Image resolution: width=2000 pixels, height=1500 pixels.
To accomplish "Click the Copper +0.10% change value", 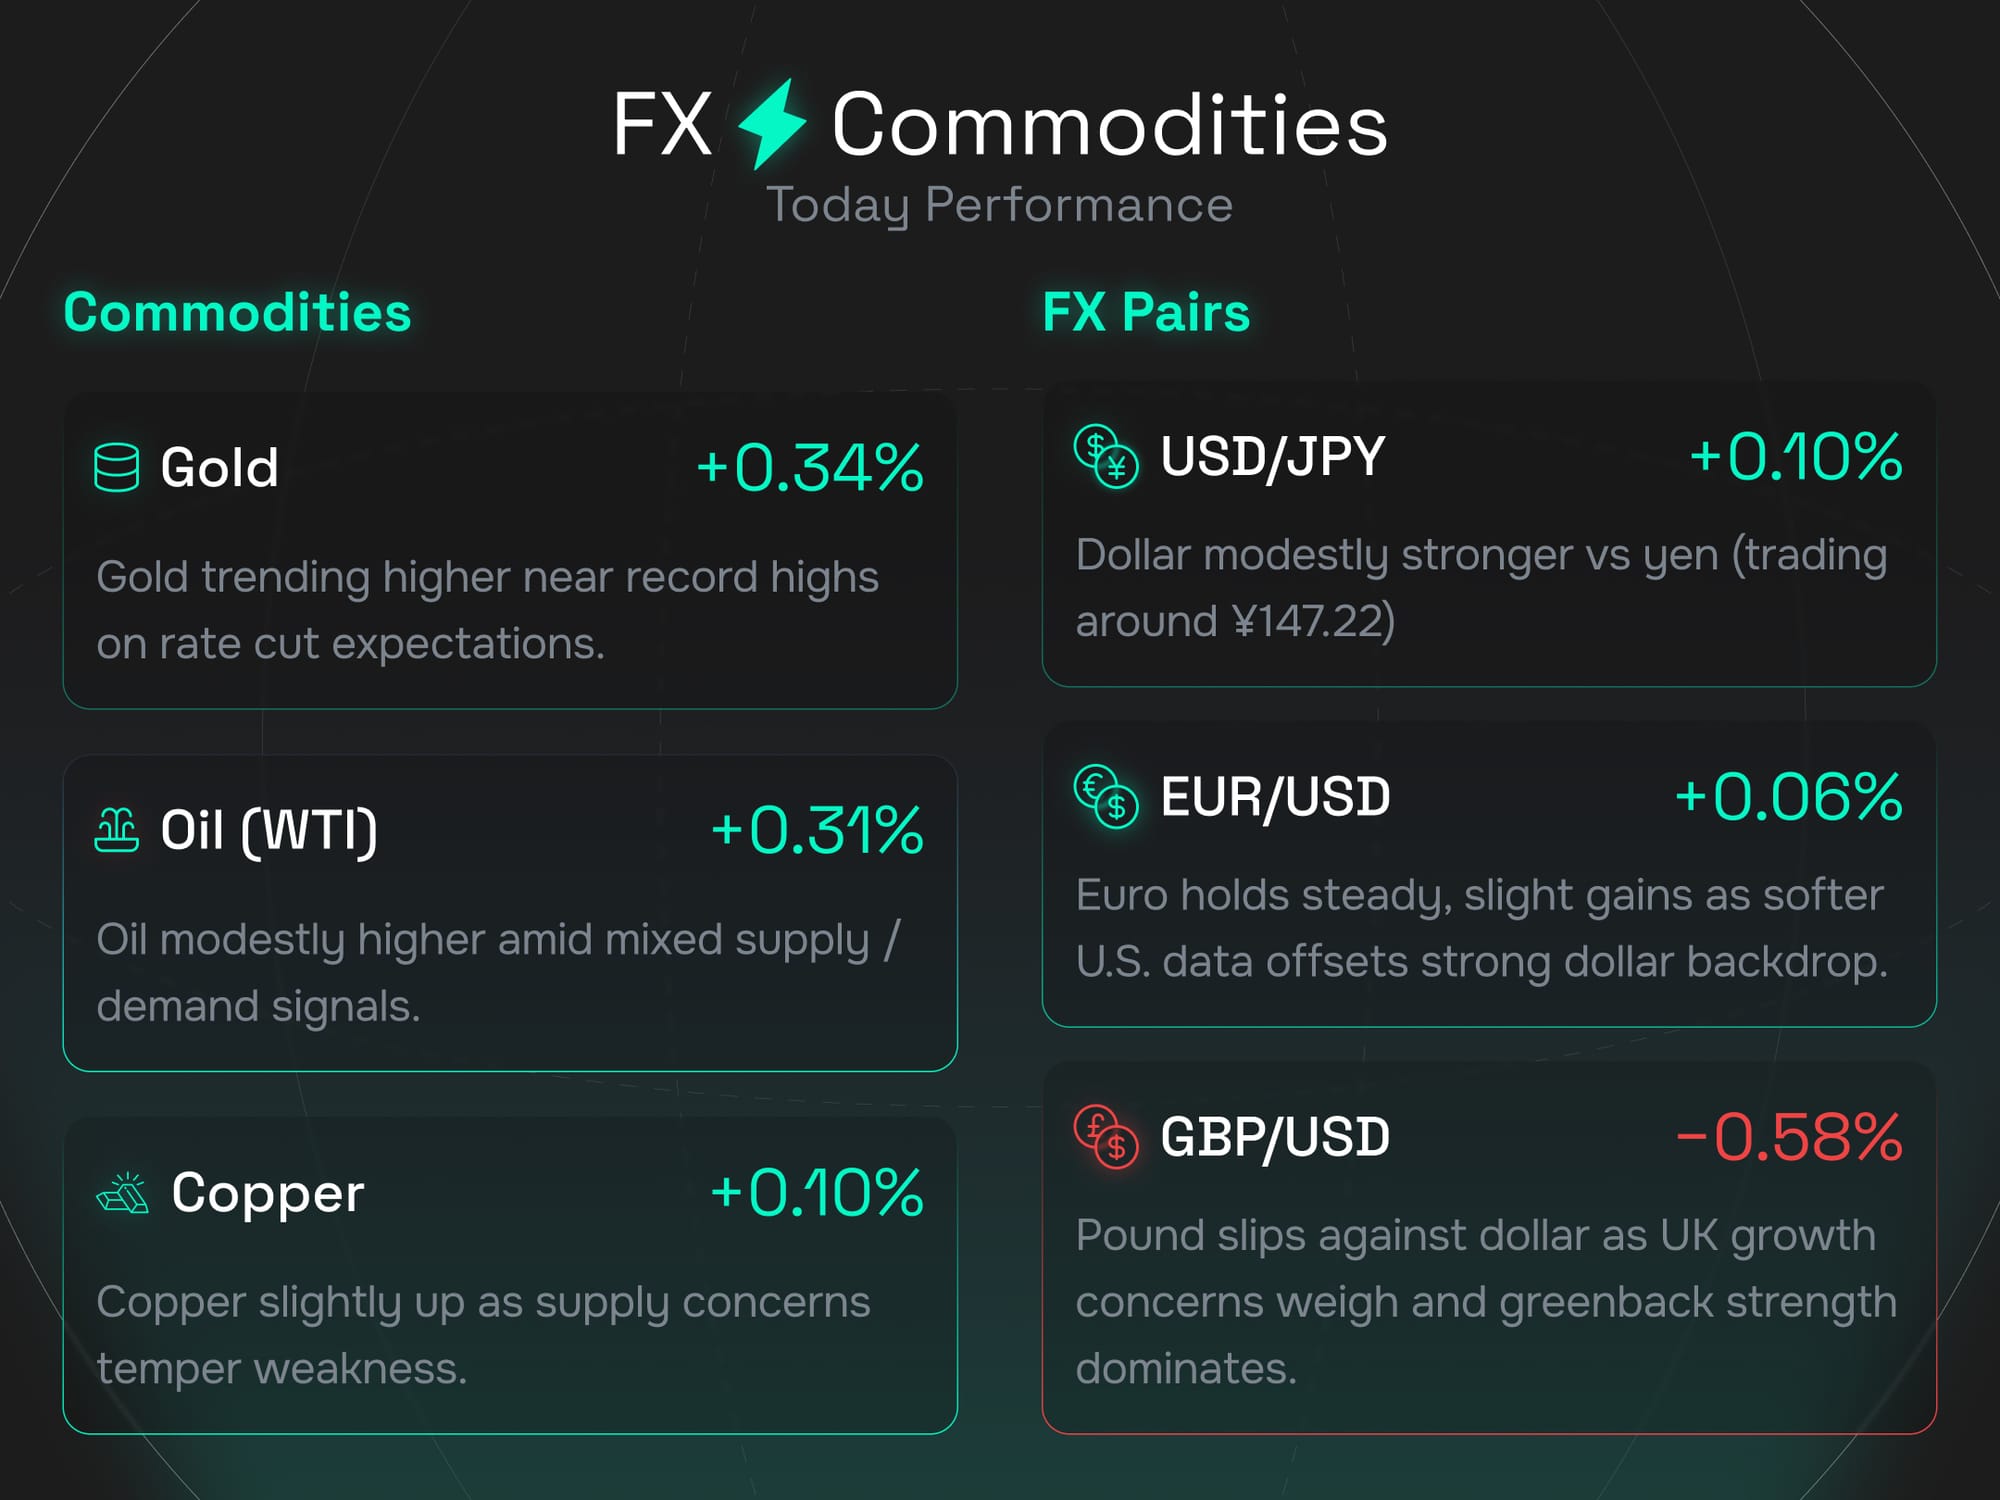I will pos(816,1192).
